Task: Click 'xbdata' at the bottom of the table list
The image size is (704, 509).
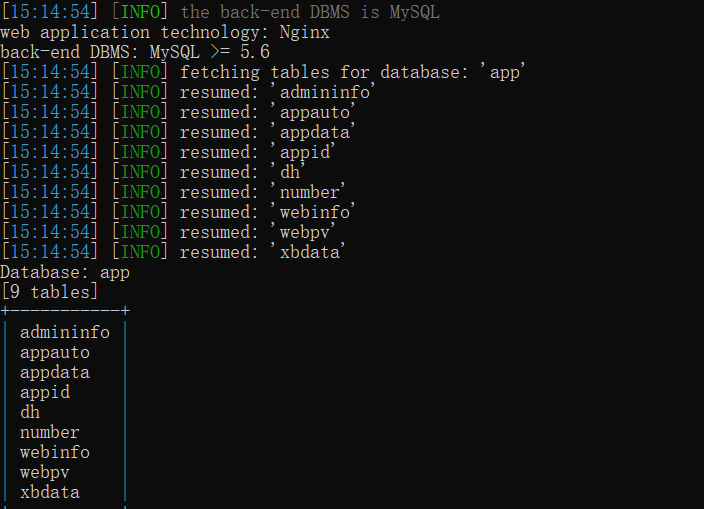Action: pos(50,492)
